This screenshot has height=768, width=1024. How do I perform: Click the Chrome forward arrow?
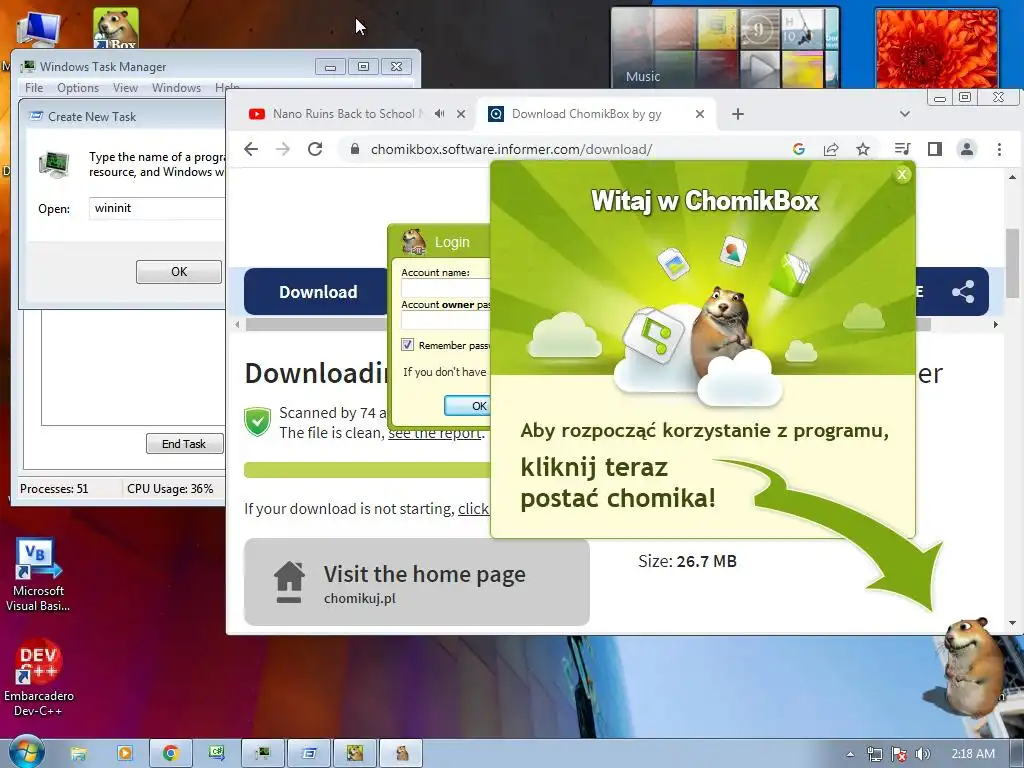coord(283,149)
